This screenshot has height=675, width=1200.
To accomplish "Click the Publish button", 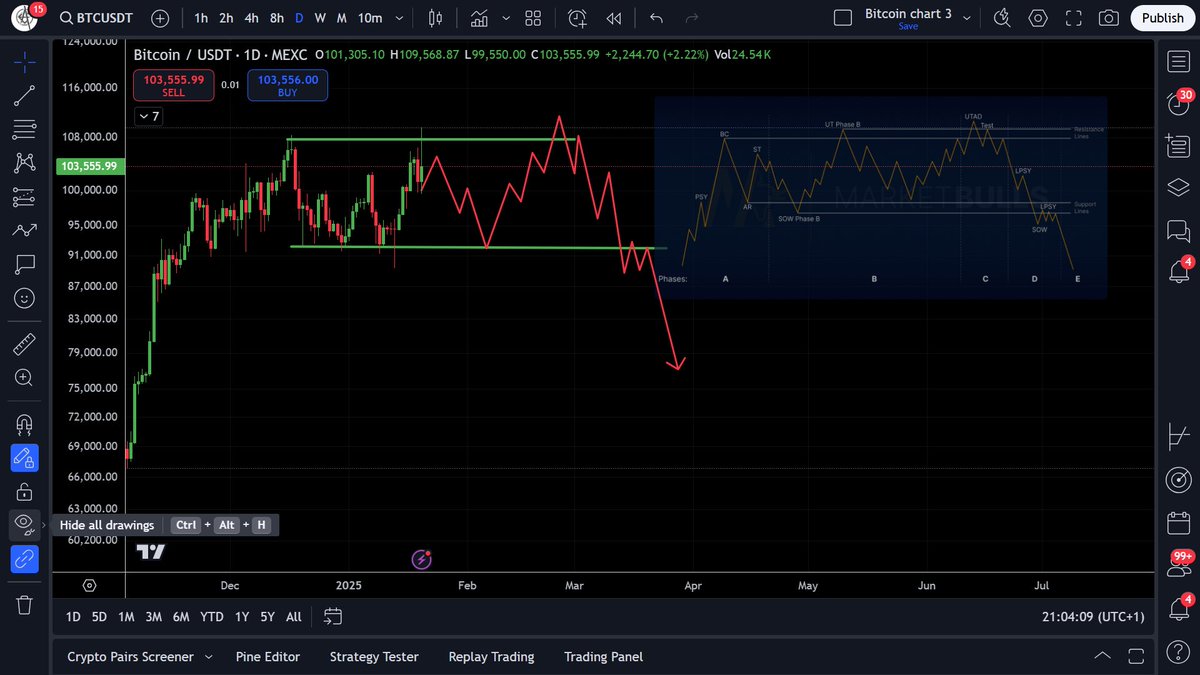I will click(x=1162, y=18).
